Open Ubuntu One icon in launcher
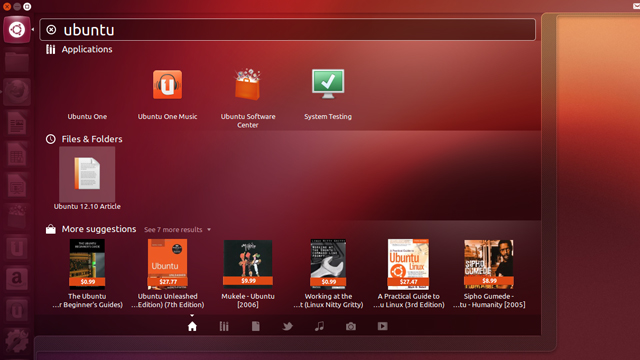Viewport: 640px width, 360px height. pyautogui.click(x=17, y=247)
